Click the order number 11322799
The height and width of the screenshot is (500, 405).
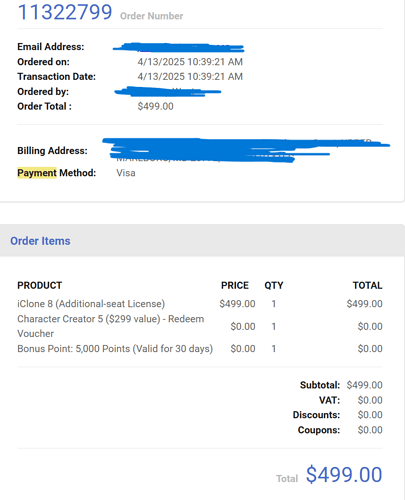point(65,12)
